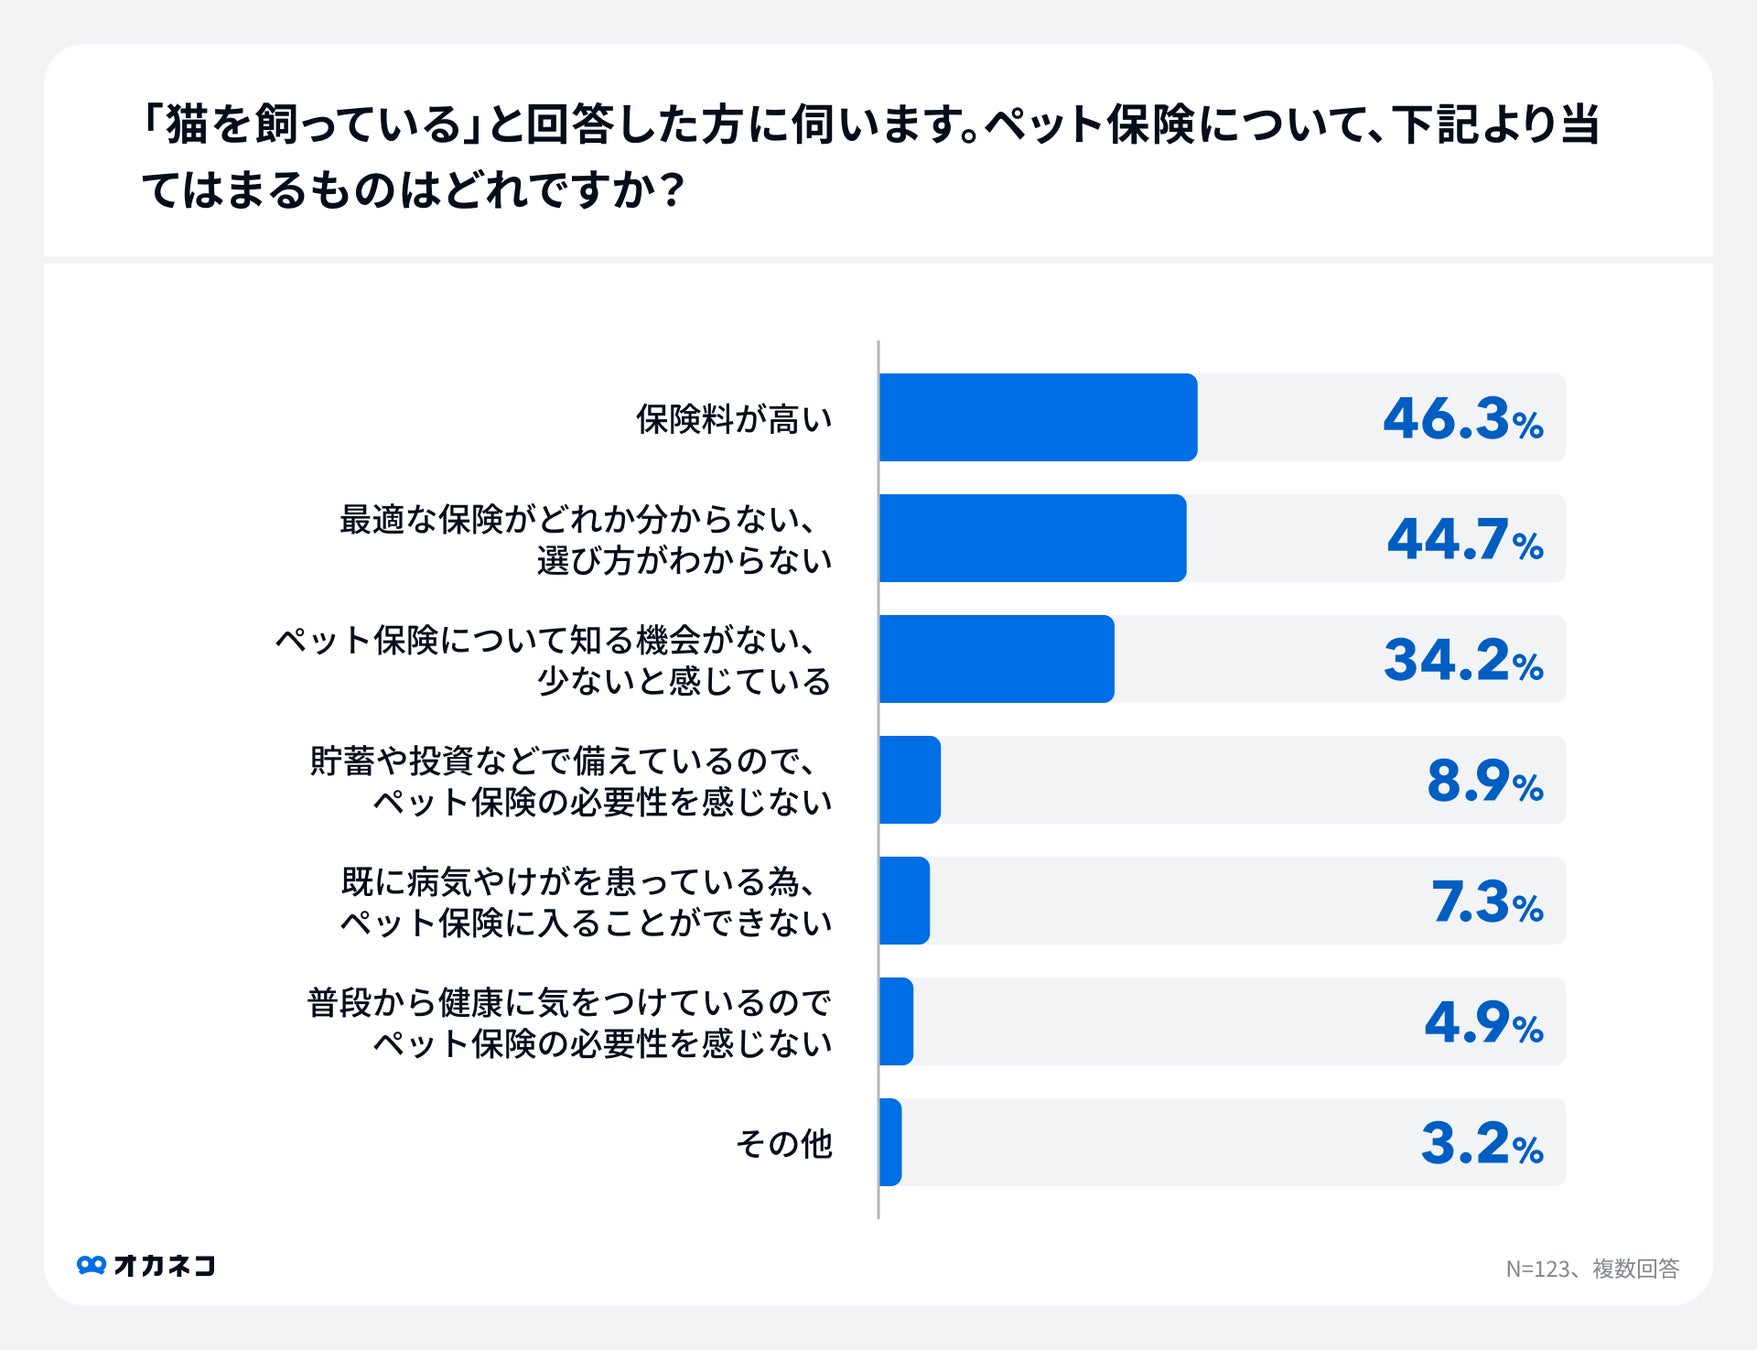The height and width of the screenshot is (1350, 1757).
Task: Click the オカネコ cat logo icon
Action: [91, 1265]
